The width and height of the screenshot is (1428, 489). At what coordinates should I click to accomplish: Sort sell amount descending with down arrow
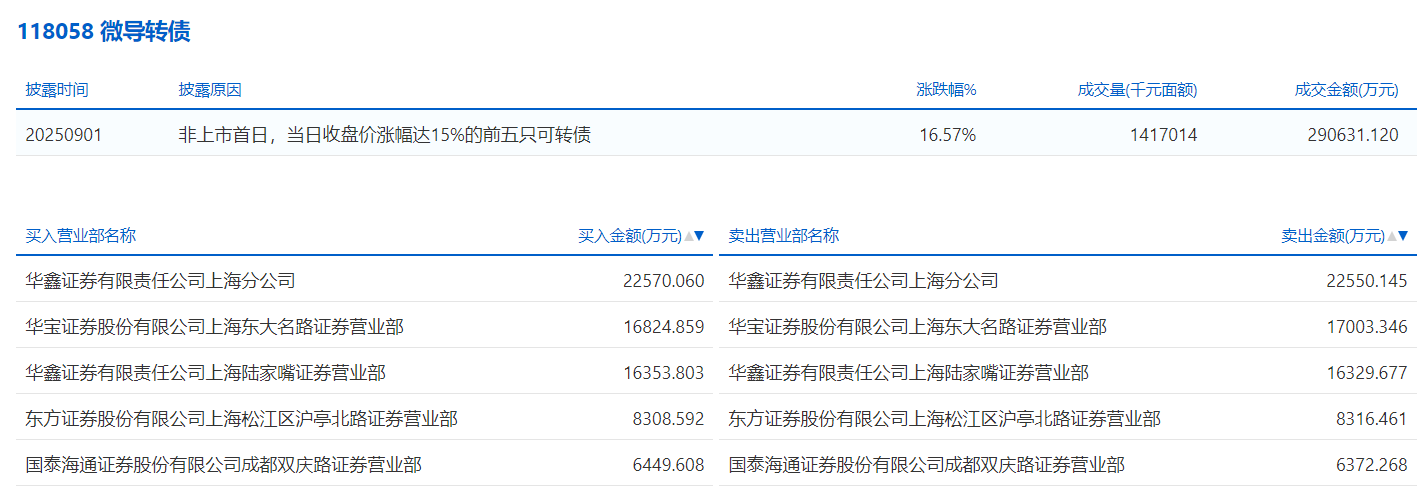click(x=1403, y=237)
